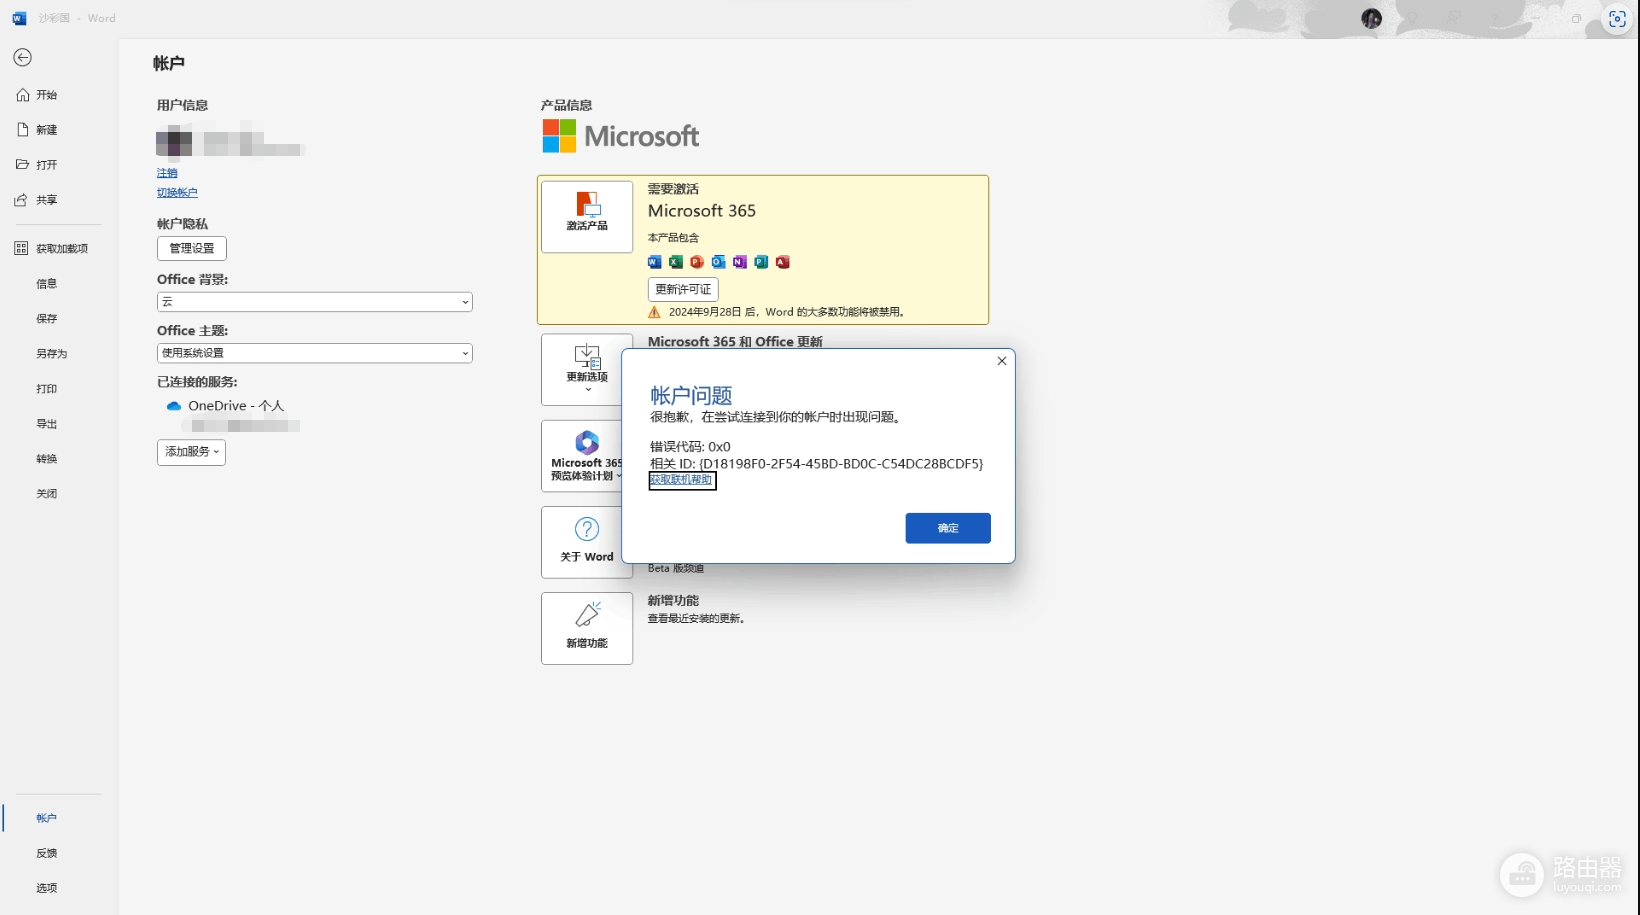
Task: Click the user avatar in title bar
Action: pyautogui.click(x=1371, y=18)
